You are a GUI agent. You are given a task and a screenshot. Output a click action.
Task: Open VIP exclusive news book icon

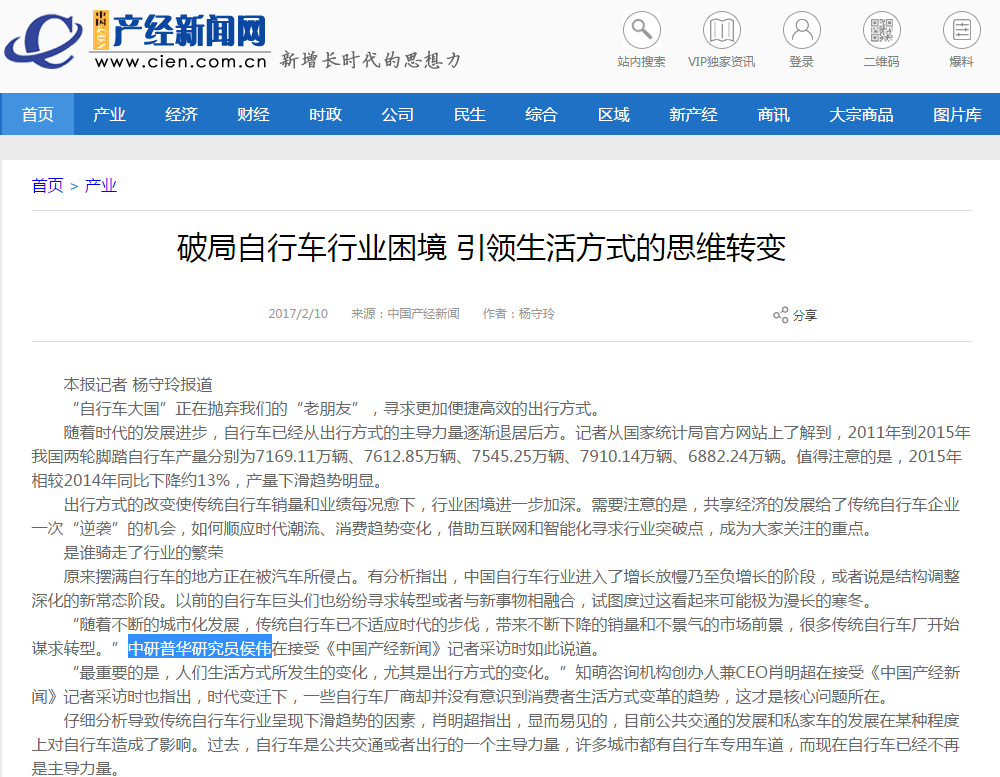click(x=722, y=30)
